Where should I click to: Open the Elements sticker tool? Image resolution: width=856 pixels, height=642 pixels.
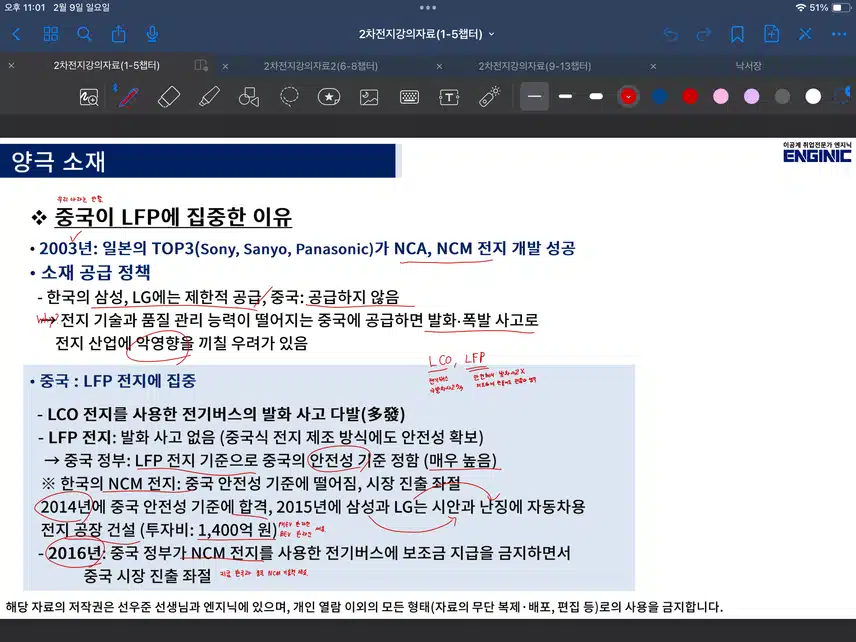pyautogui.click(x=329, y=97)
